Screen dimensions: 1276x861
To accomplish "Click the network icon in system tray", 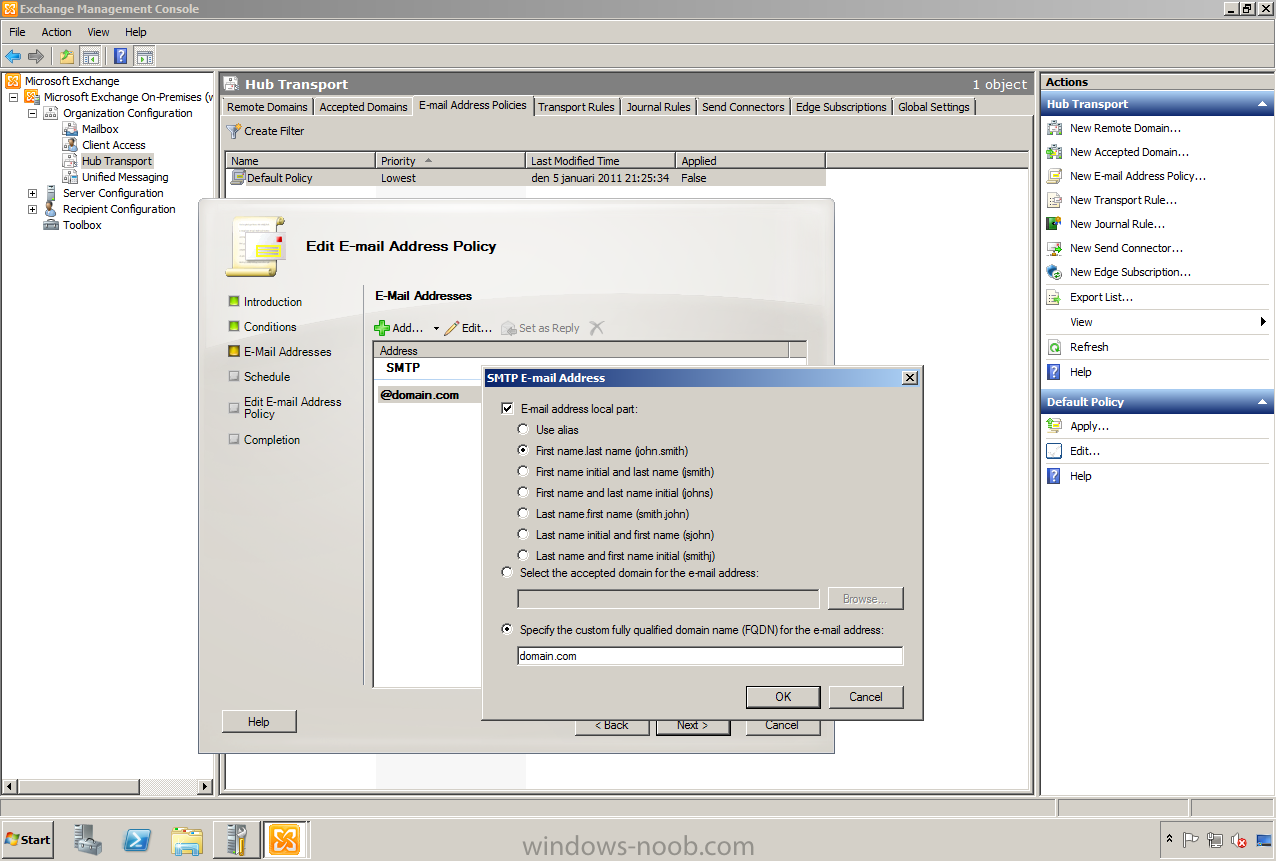I will point(1215,841).
